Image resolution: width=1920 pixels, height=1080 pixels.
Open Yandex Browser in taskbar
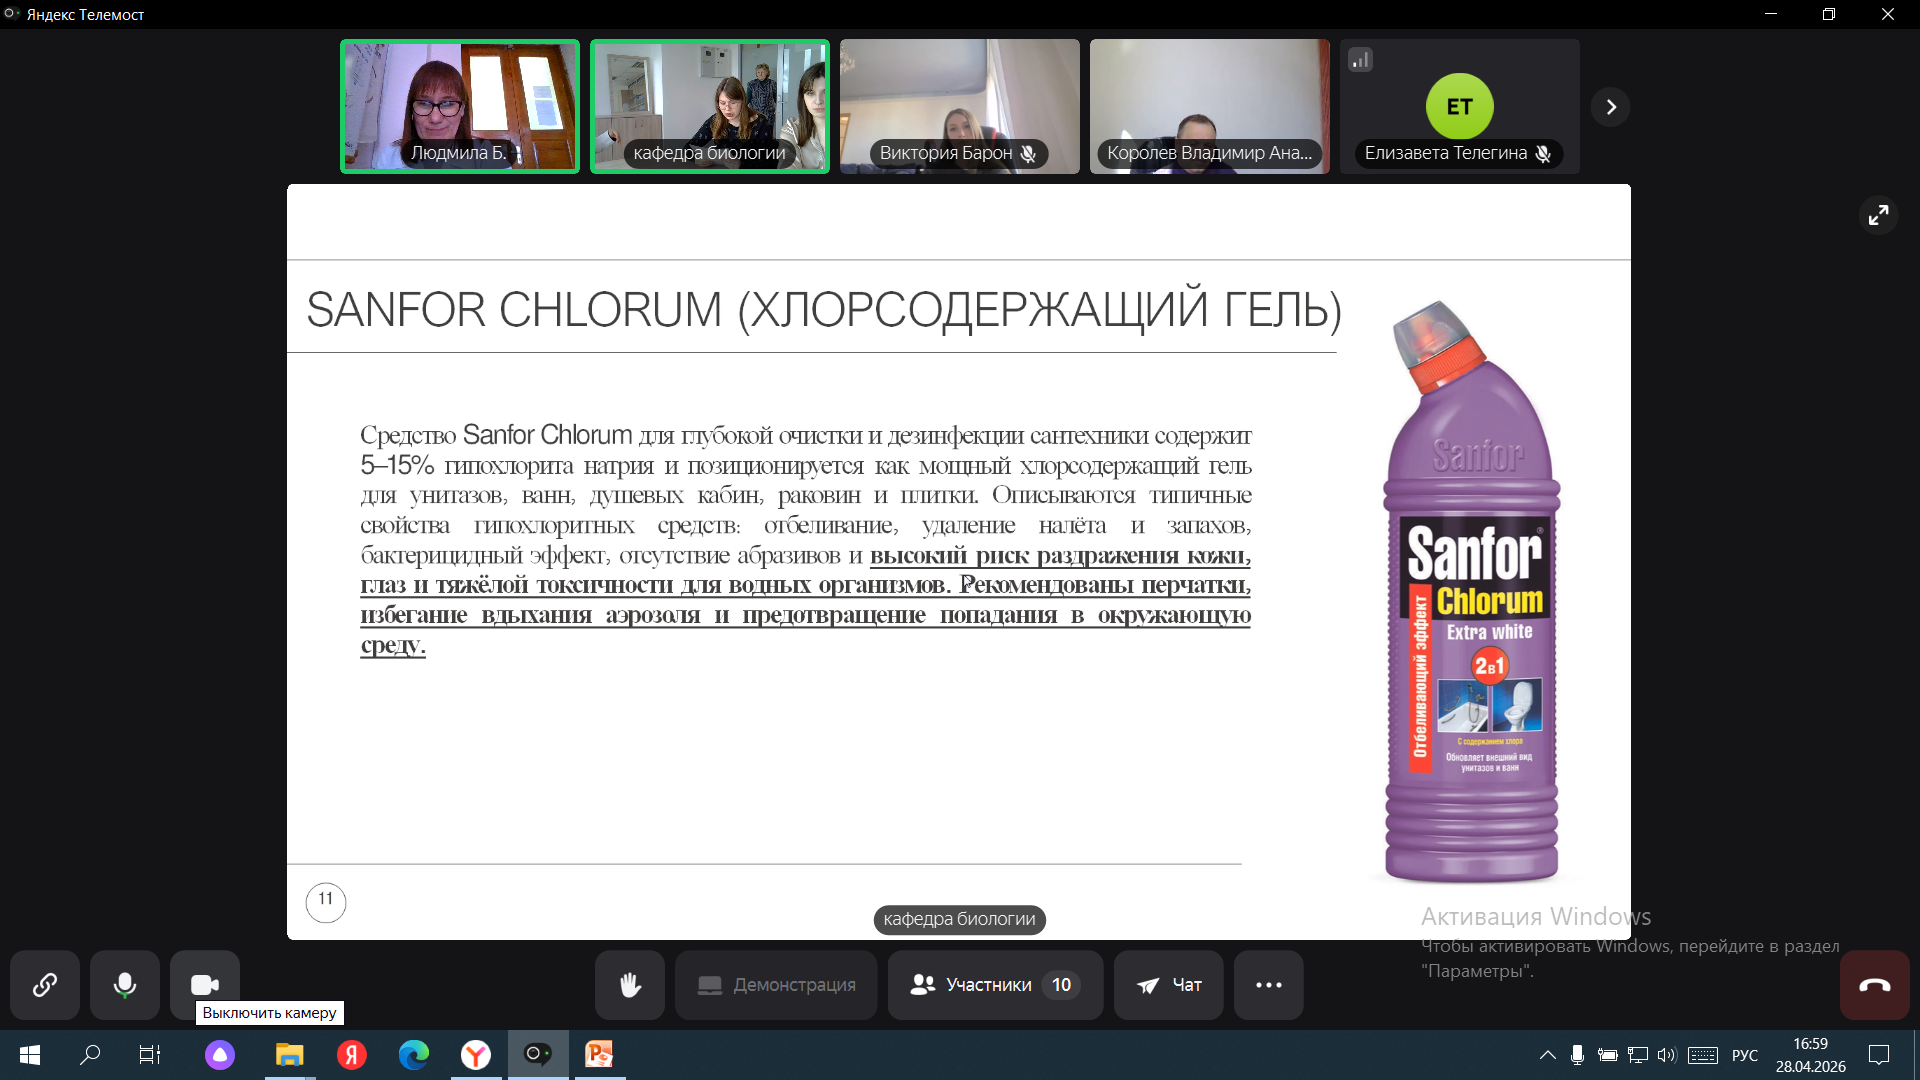tap(476, 1054)
